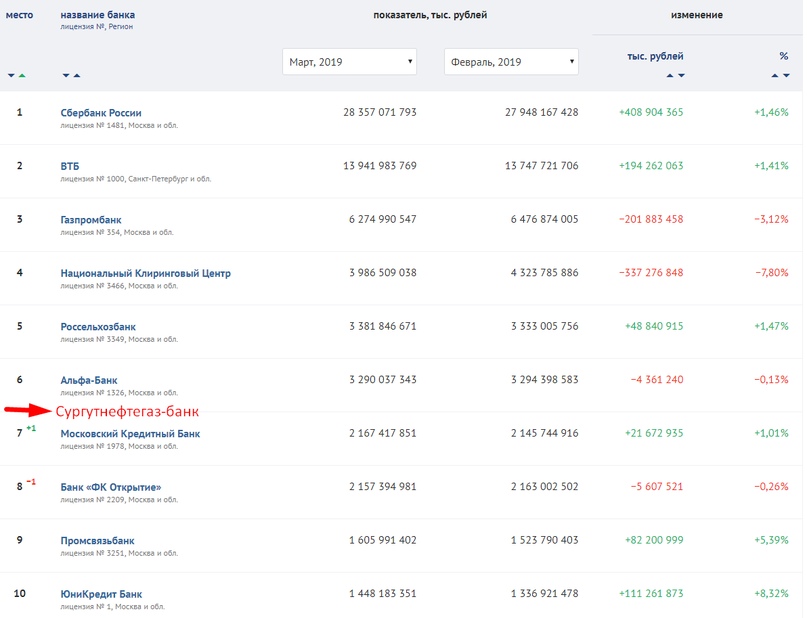Select percent value −0,26%
Viewport: 807px width, 618px height.
tap(771, 487)
